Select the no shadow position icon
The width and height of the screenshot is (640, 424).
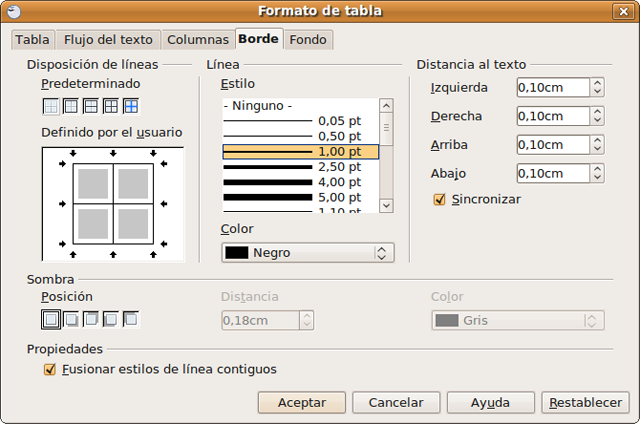point(50,319)
